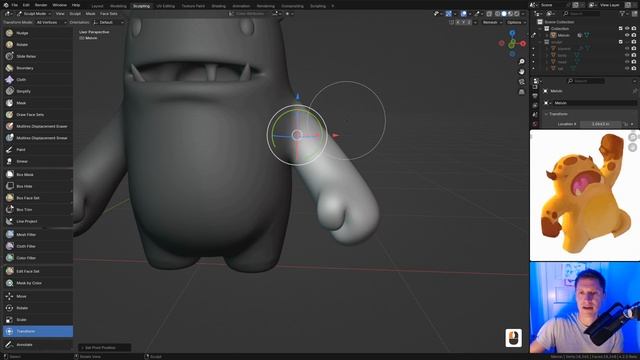
Task: Choose the Cloth brush
Action: (x=38, y=80)
